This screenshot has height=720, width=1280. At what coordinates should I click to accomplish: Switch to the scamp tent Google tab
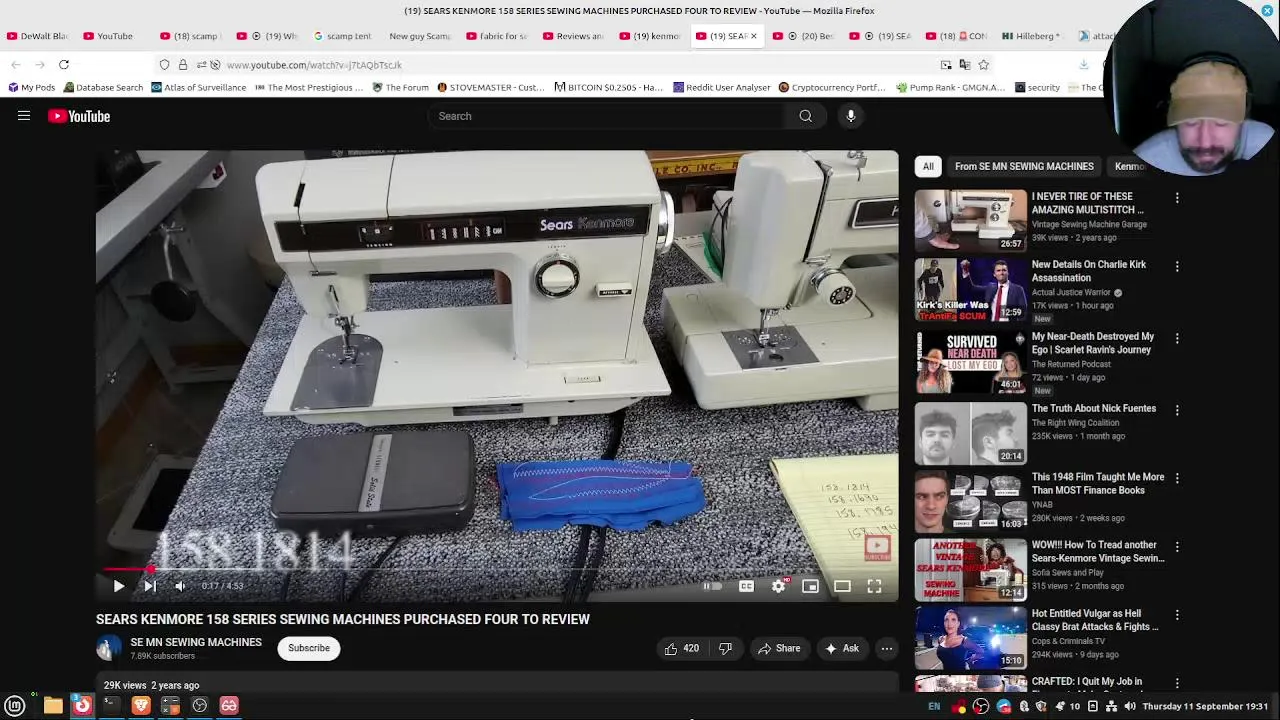(342, 36)
